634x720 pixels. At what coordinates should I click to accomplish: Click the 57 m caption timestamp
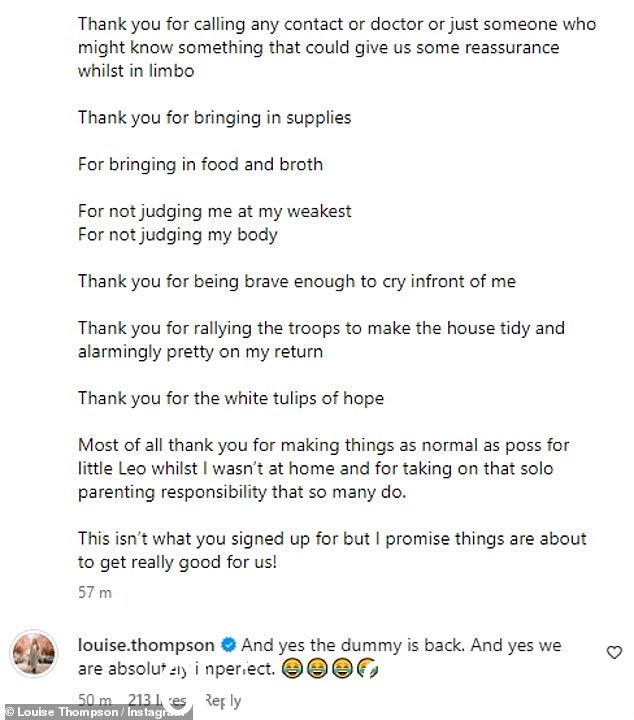(x=95, y=592)
